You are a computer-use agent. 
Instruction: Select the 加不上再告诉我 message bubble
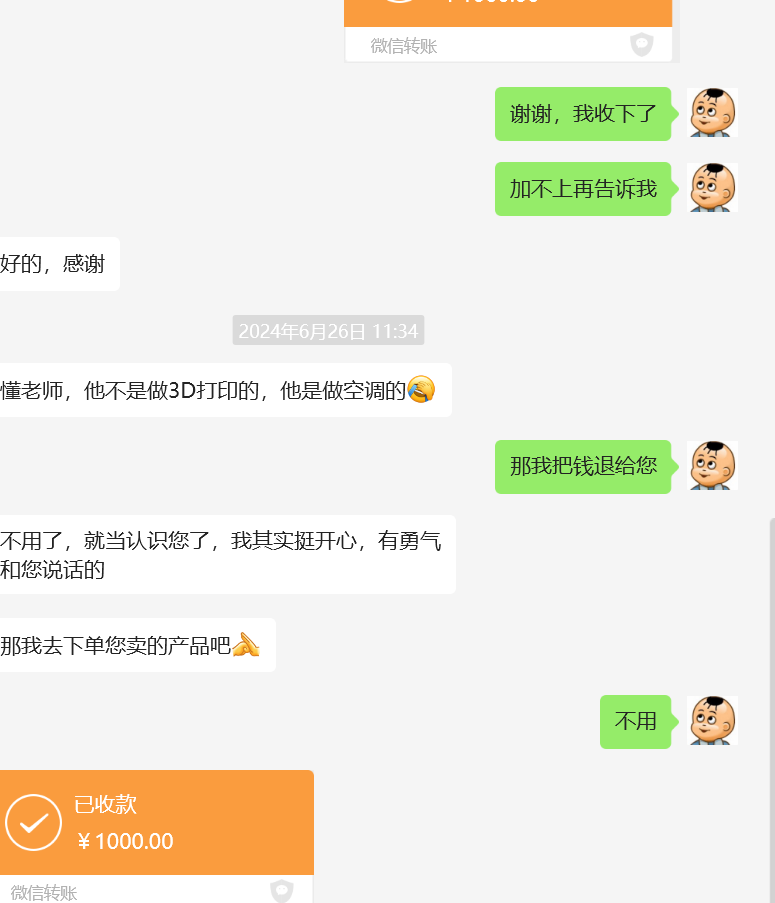pos(583,189)
